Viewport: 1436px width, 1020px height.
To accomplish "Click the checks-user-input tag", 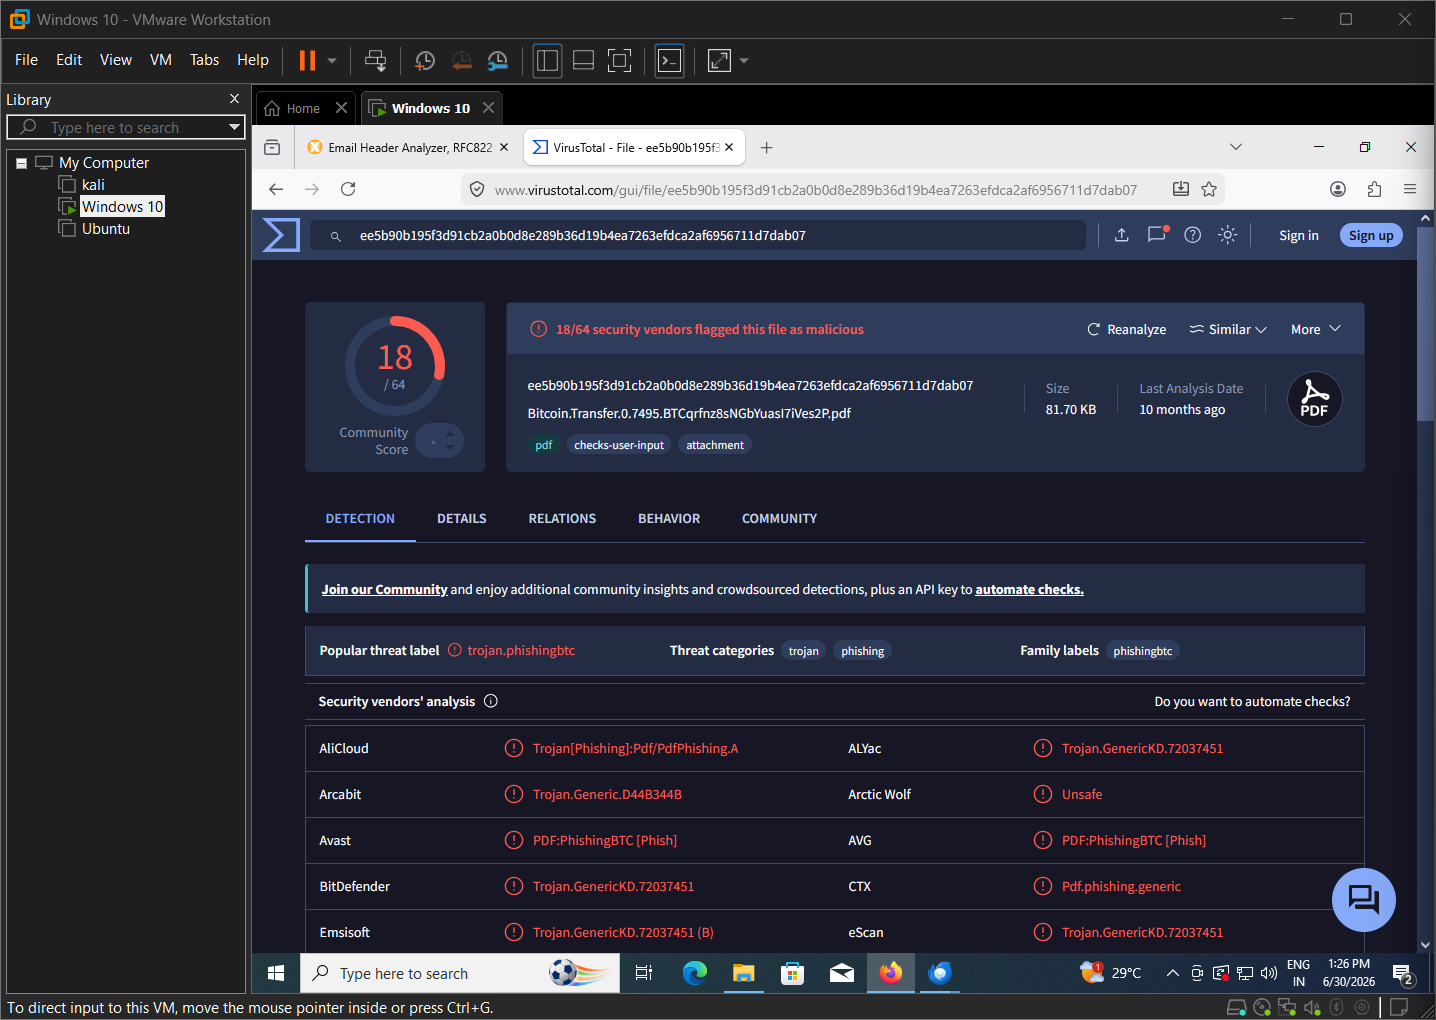I will coord(619,445).
